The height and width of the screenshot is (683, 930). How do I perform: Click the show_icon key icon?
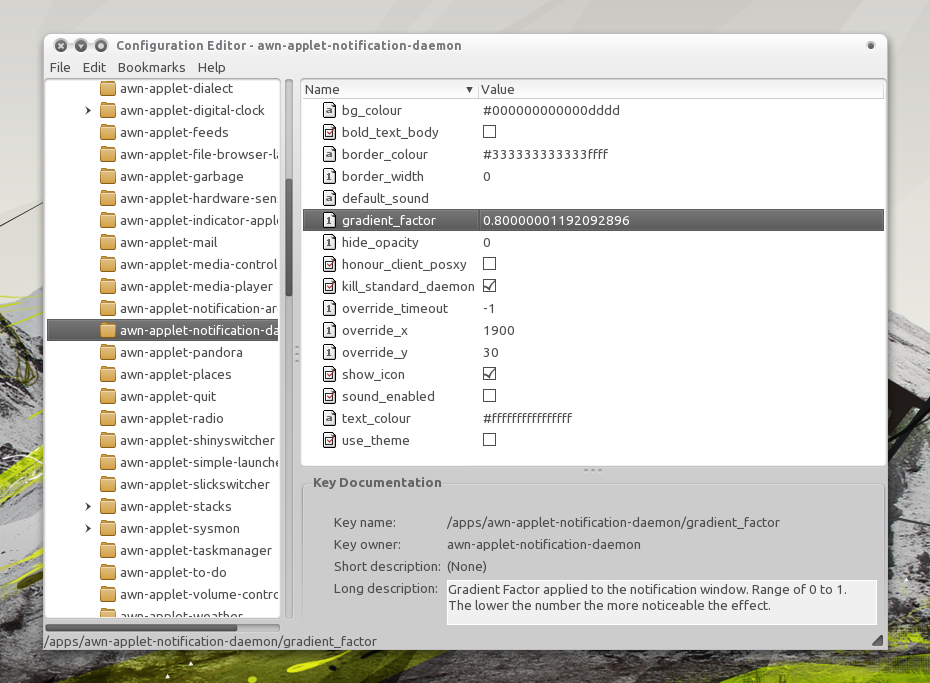click(x=329, y=374)
